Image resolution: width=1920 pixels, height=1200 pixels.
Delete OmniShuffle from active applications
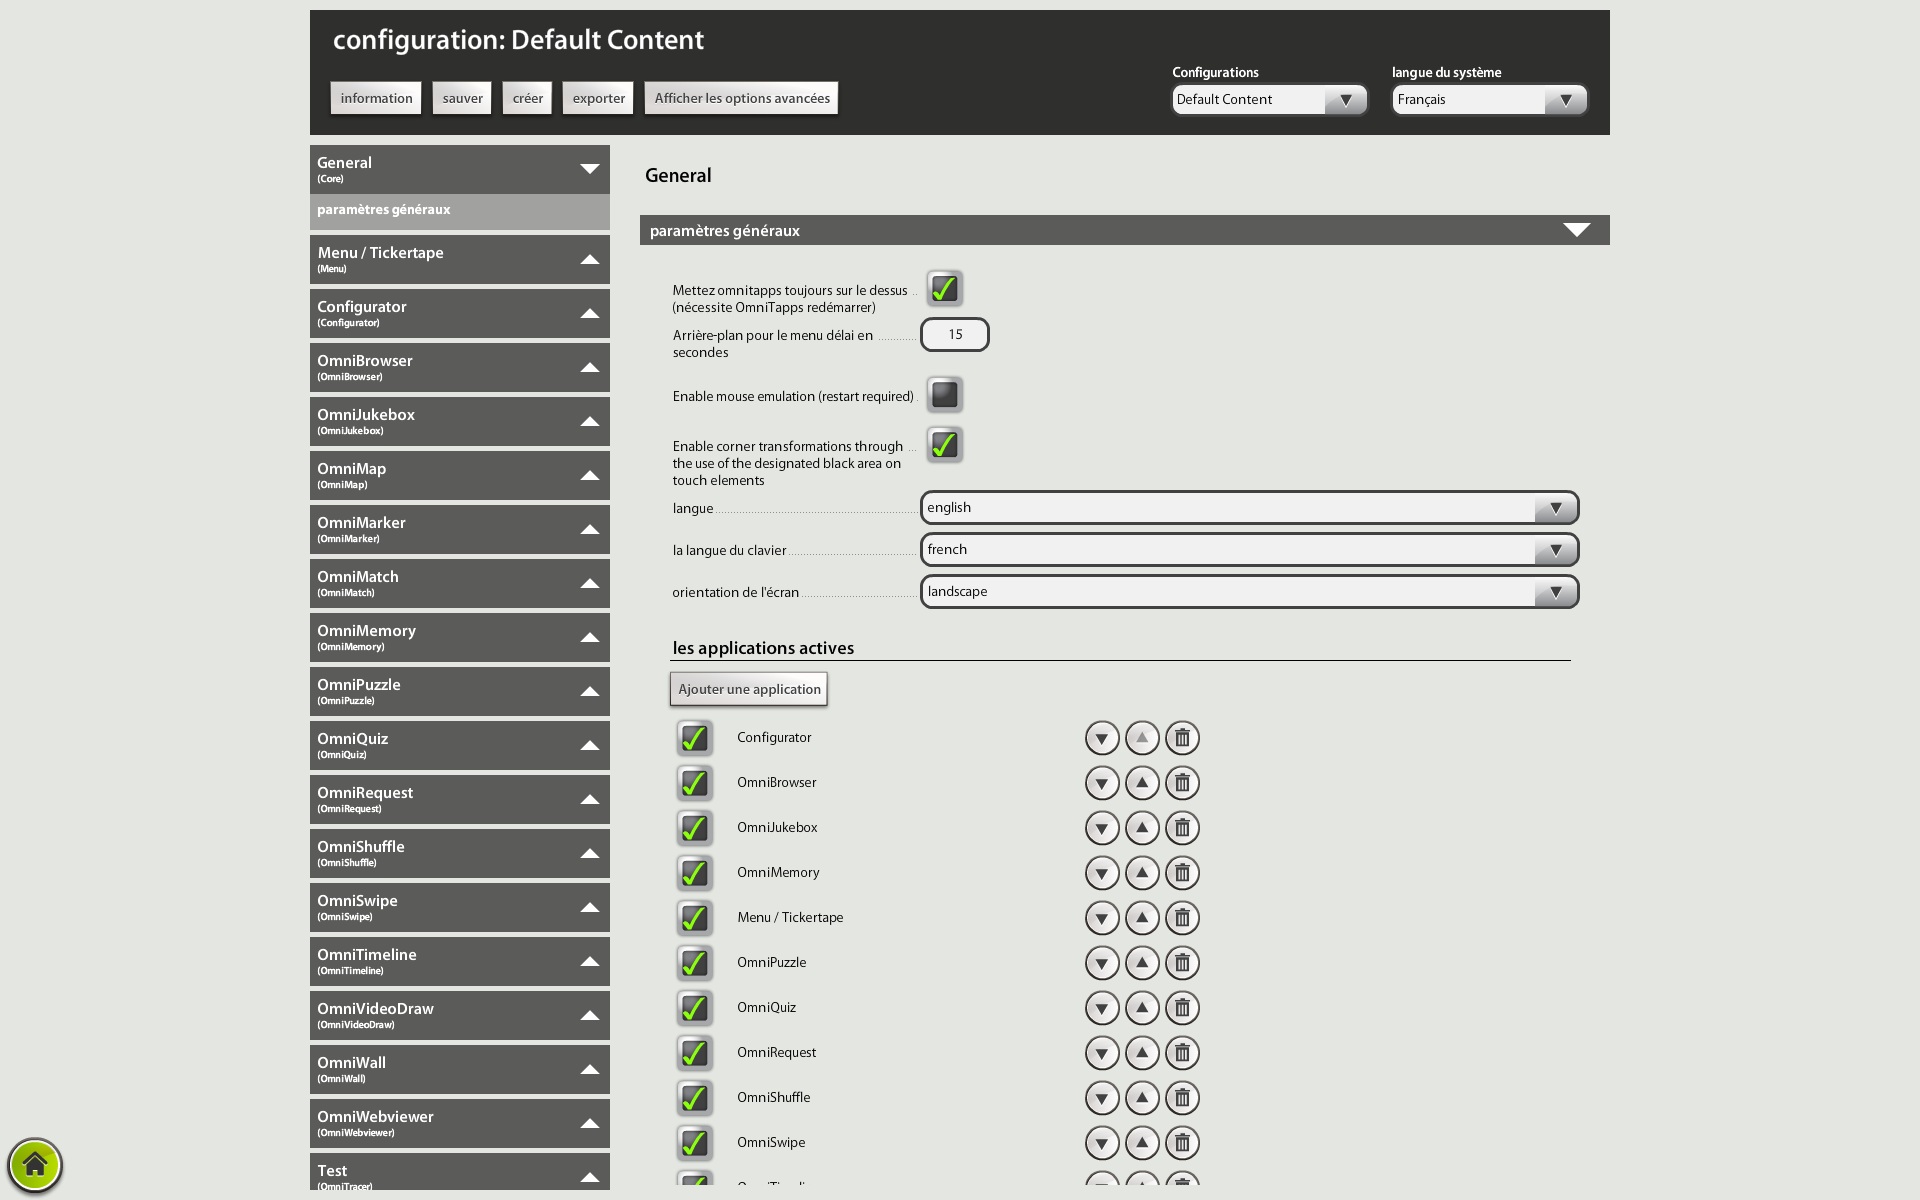click(1182, 1098)
